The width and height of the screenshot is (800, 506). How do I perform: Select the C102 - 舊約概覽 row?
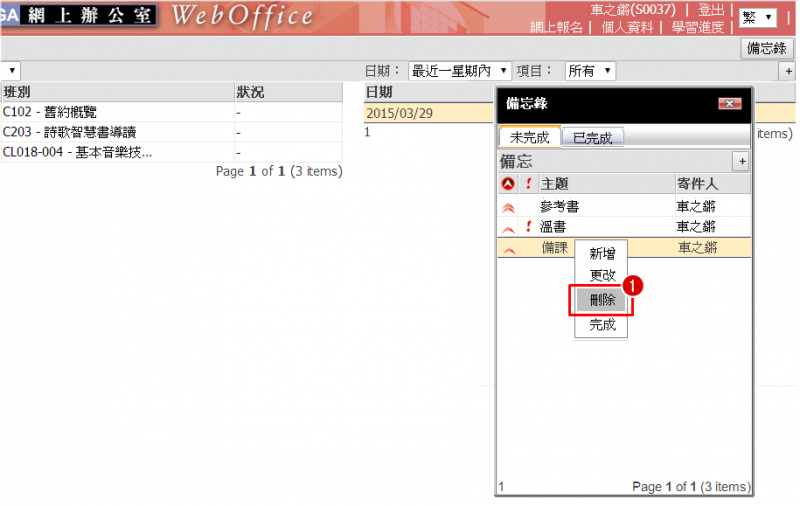pyautogui.click(x=171, y=112)
